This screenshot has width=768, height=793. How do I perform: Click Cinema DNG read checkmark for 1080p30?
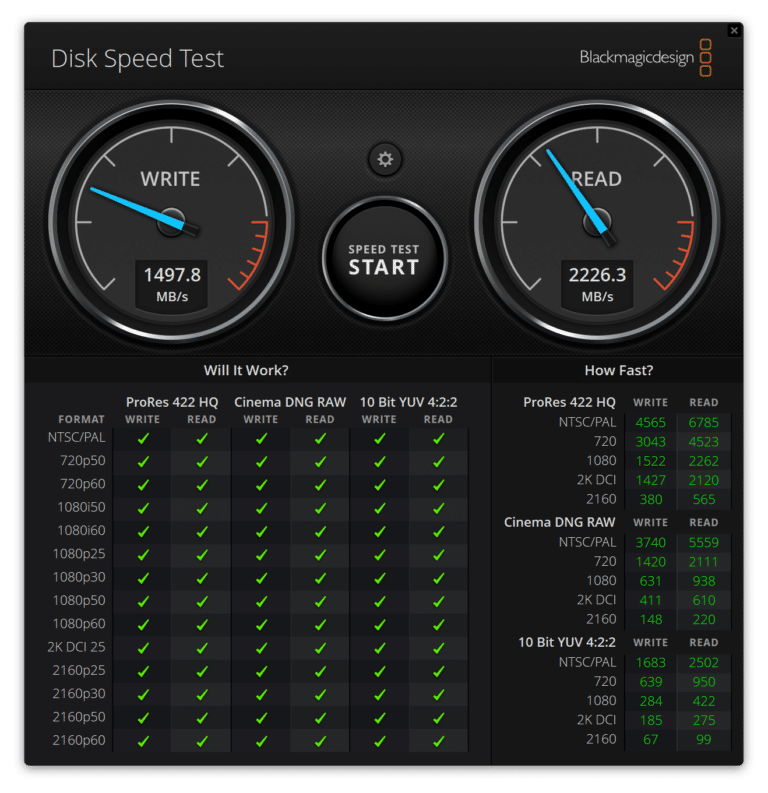[x=320, y=578]
